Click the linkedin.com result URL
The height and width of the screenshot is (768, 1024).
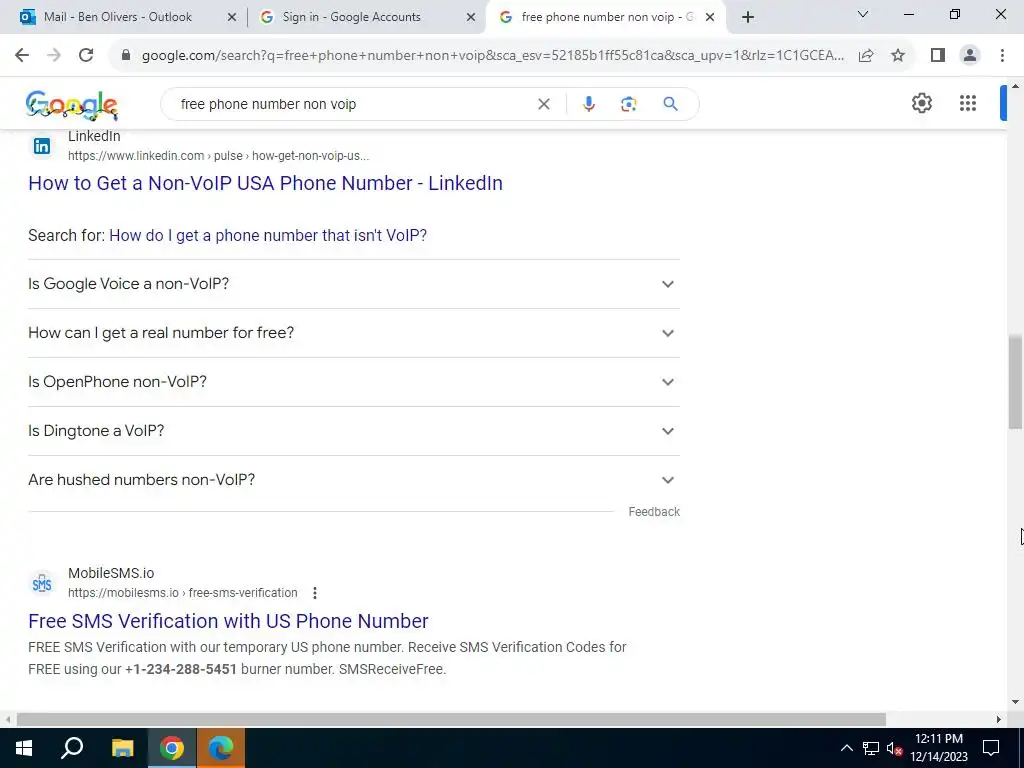[218, 156]
